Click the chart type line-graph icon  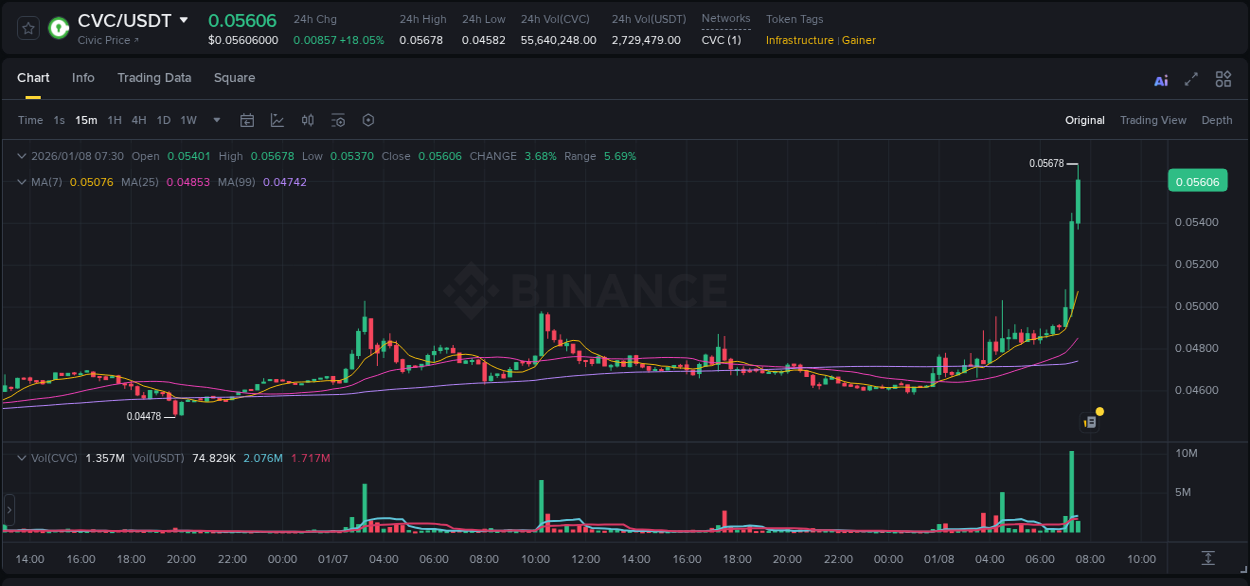pyautogui.click(x=277, y=120)
